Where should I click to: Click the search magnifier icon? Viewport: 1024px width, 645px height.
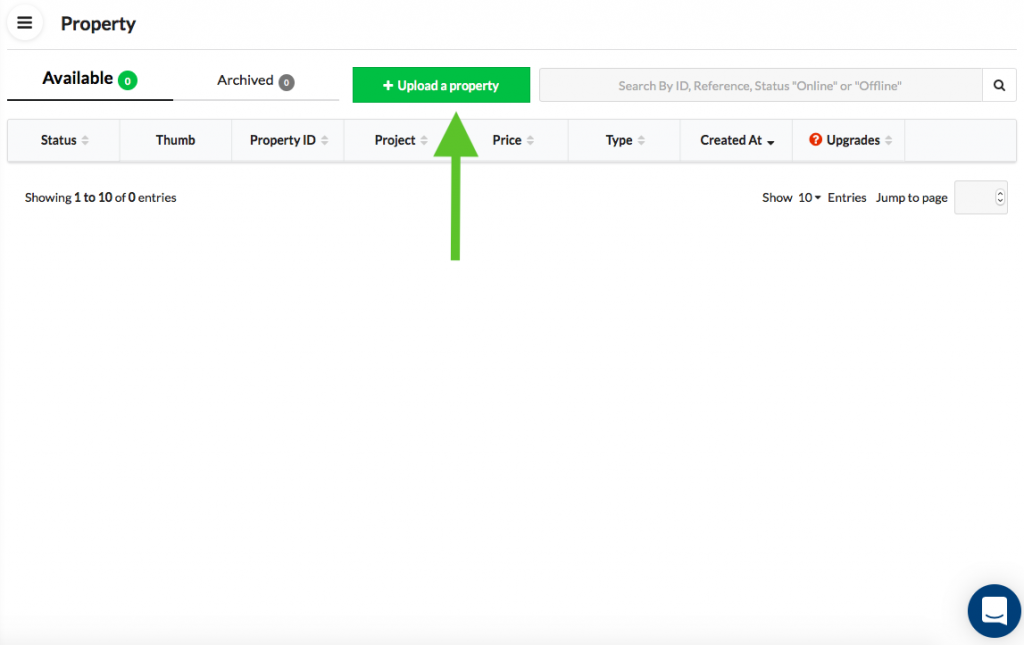coord(999,85)
